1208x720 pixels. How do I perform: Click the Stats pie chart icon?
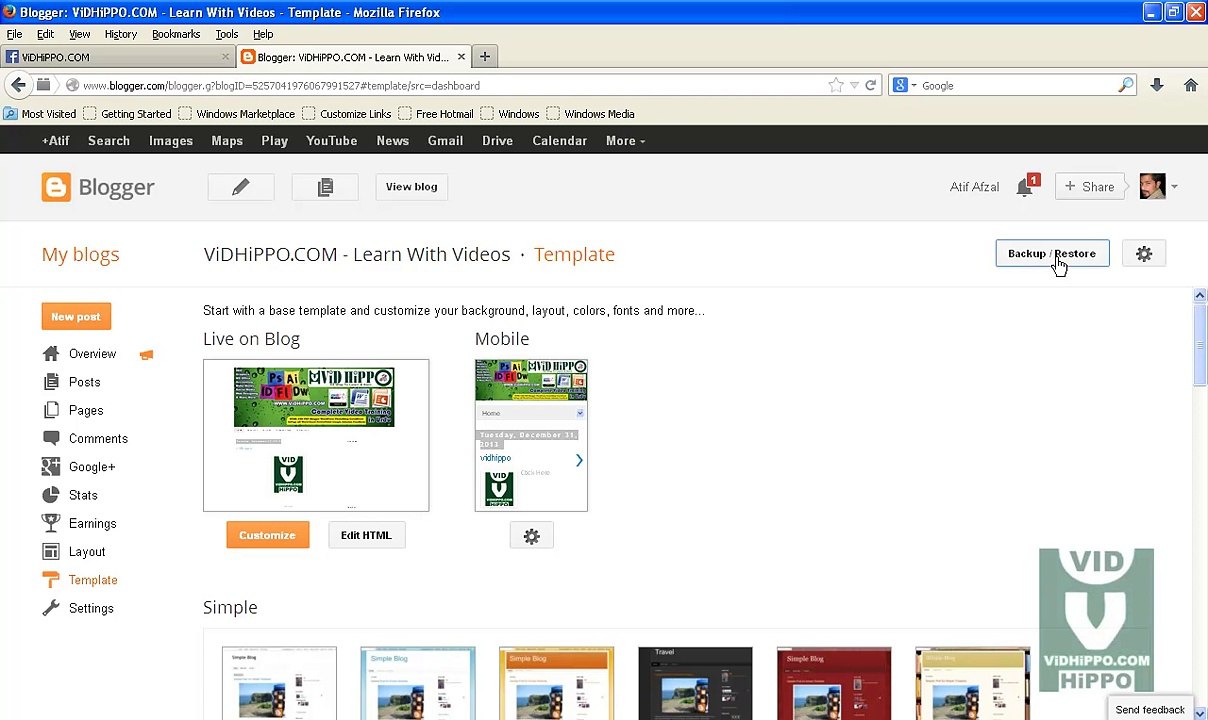click(51, 495)
